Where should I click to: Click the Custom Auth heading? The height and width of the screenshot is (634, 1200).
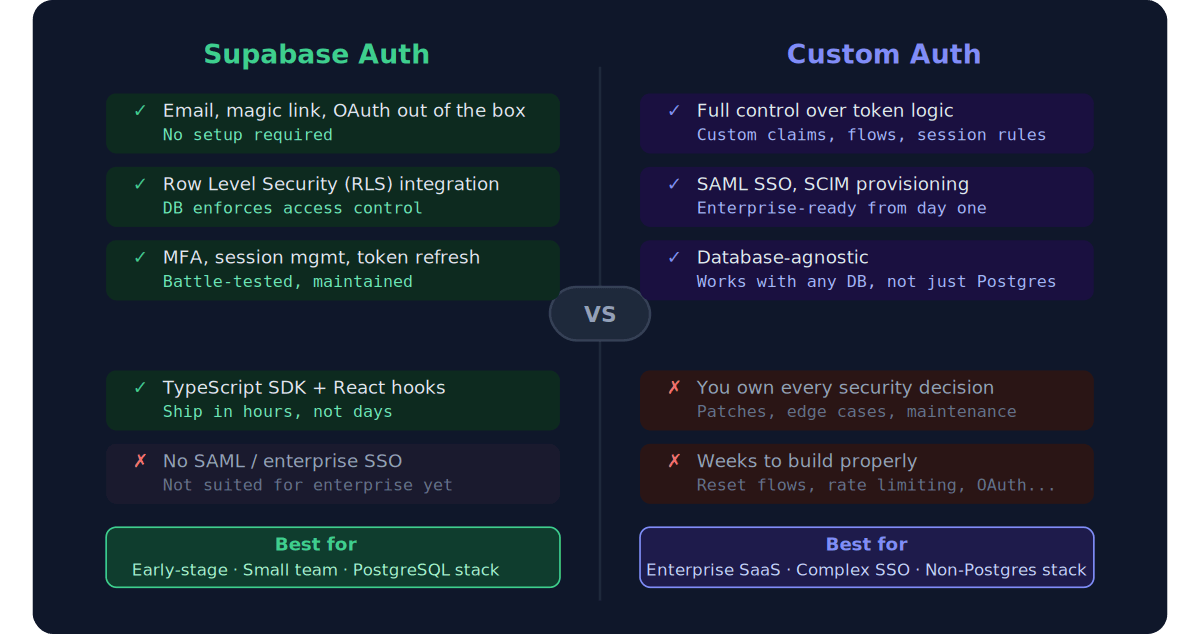(x=884, y=54)
